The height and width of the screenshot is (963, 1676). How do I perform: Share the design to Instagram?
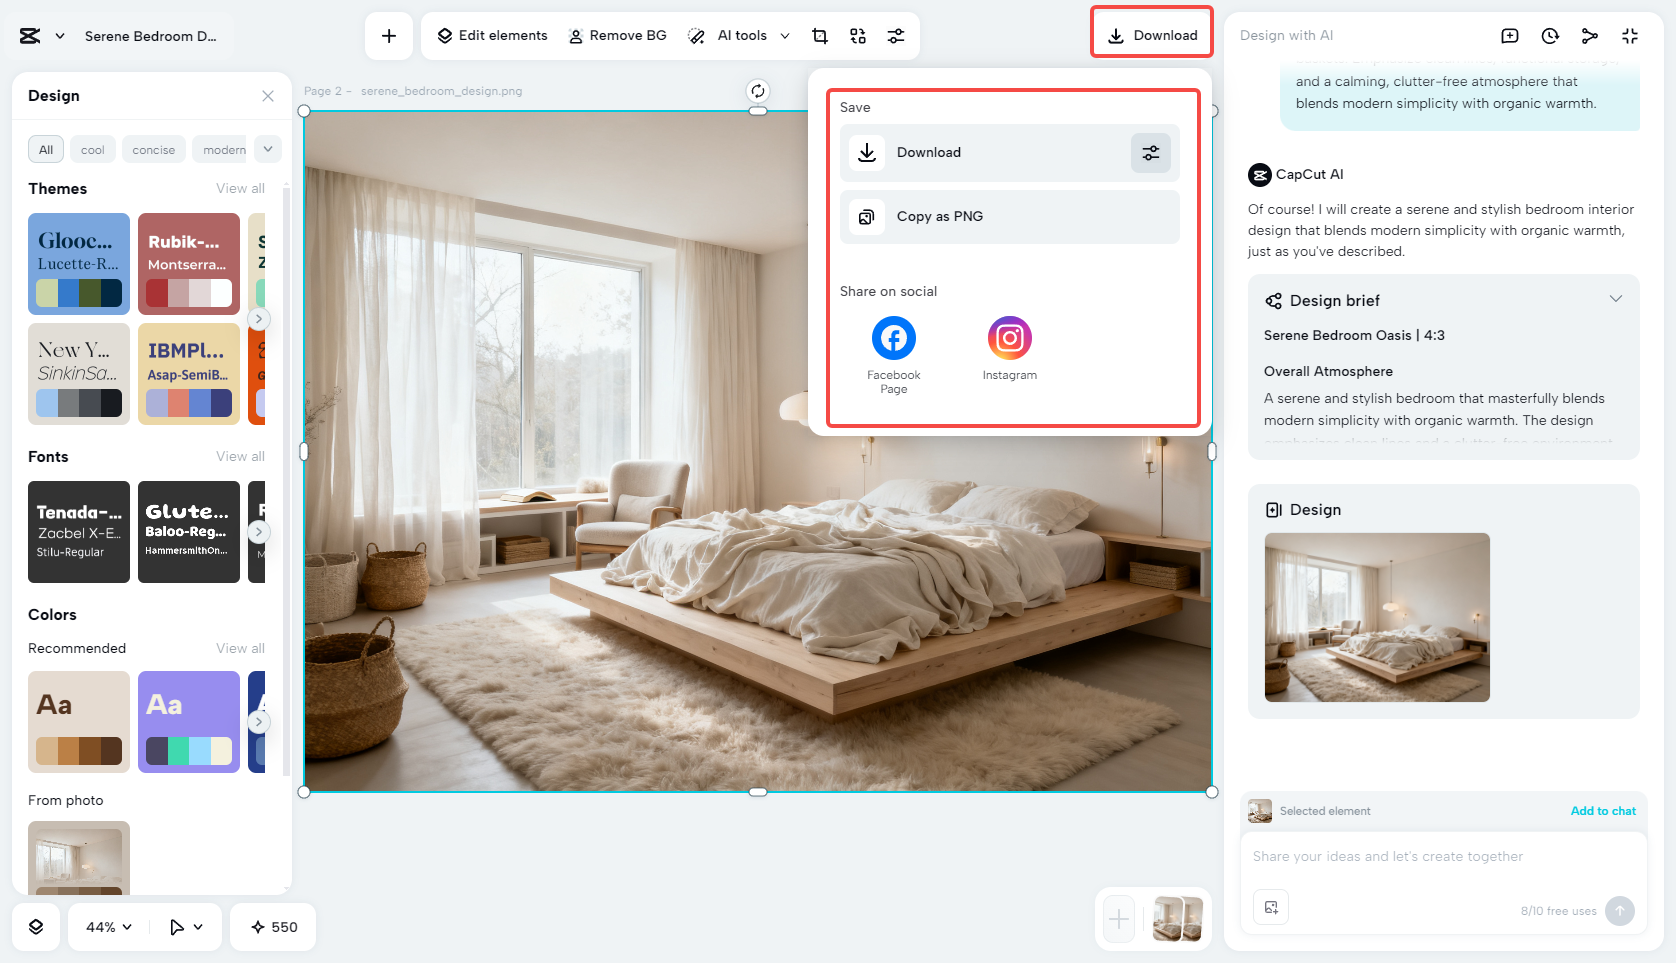pos(1009,338)
